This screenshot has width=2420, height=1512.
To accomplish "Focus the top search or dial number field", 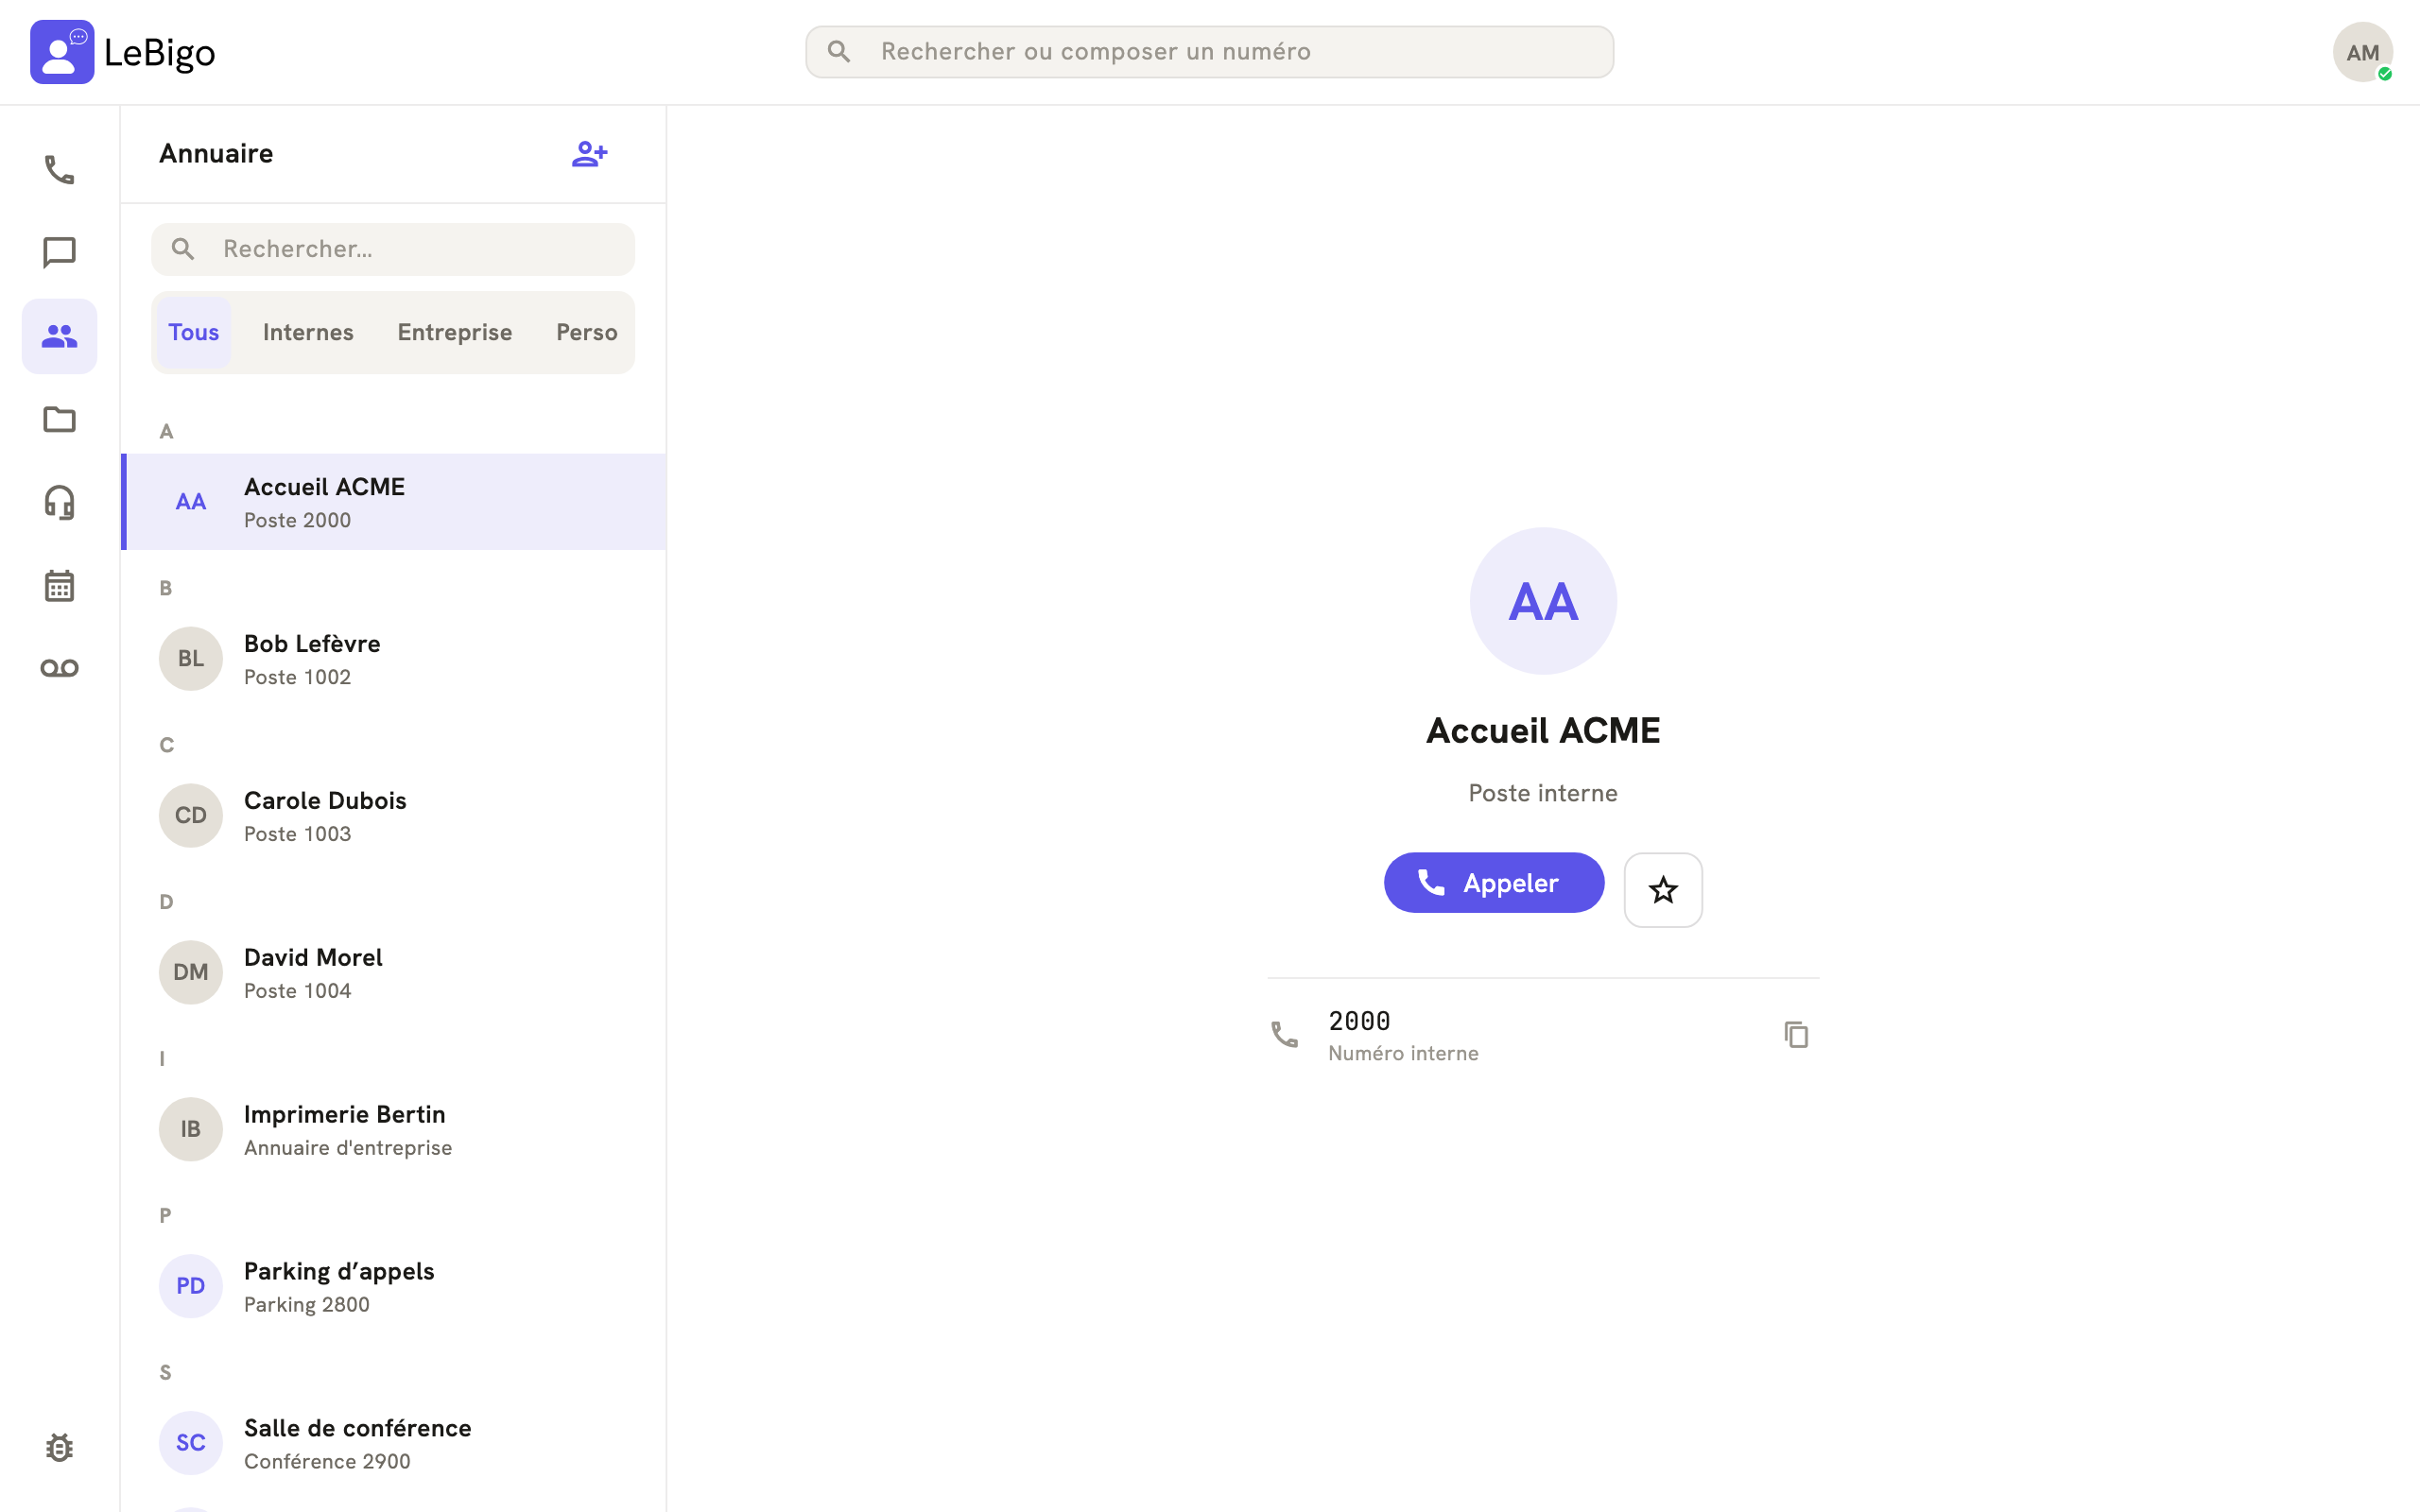I will pyautogui.click(x=1209, y=52).
